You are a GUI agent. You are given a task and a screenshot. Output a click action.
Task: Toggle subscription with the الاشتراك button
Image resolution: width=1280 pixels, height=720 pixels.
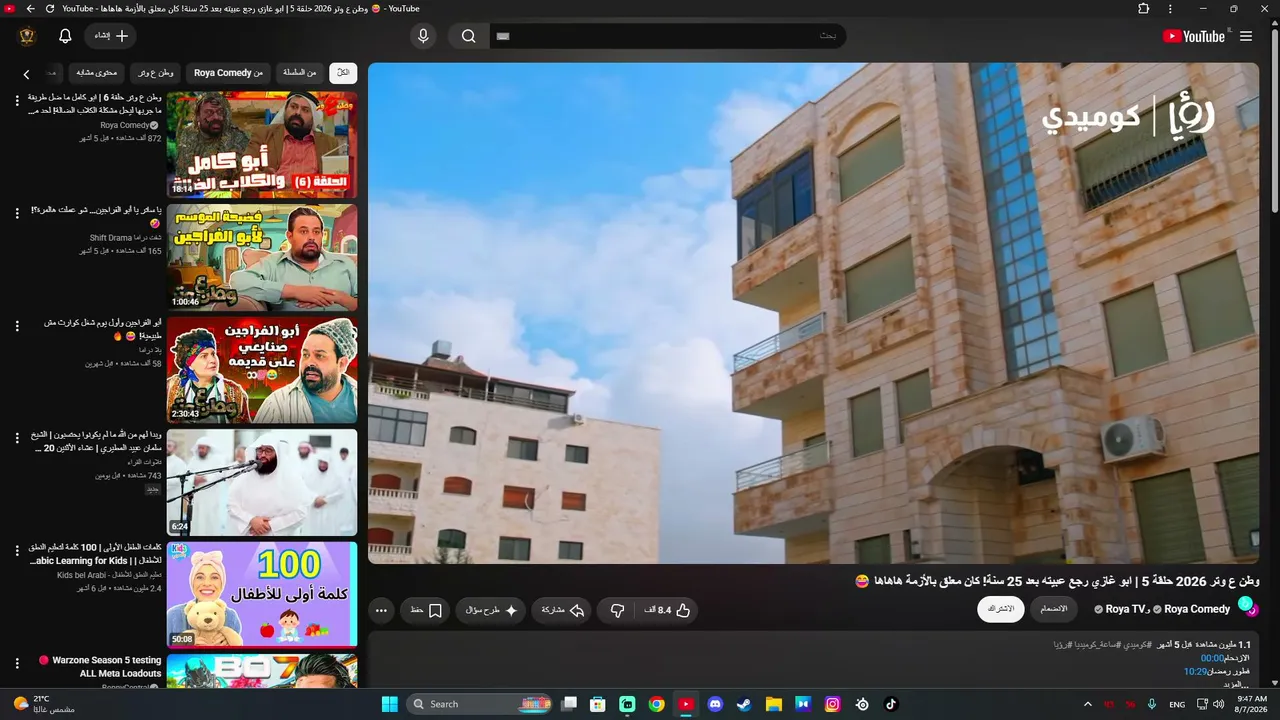(1001, 609)
